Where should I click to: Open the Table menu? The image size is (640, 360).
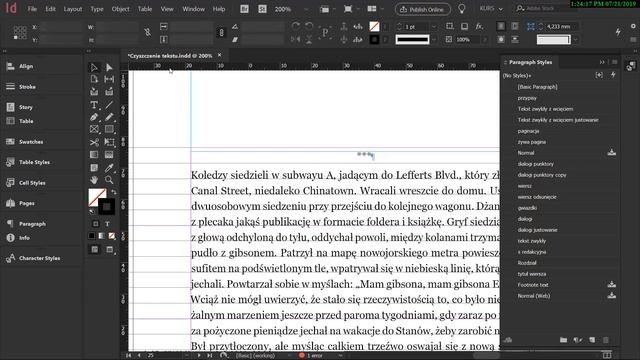pos(144,9)
